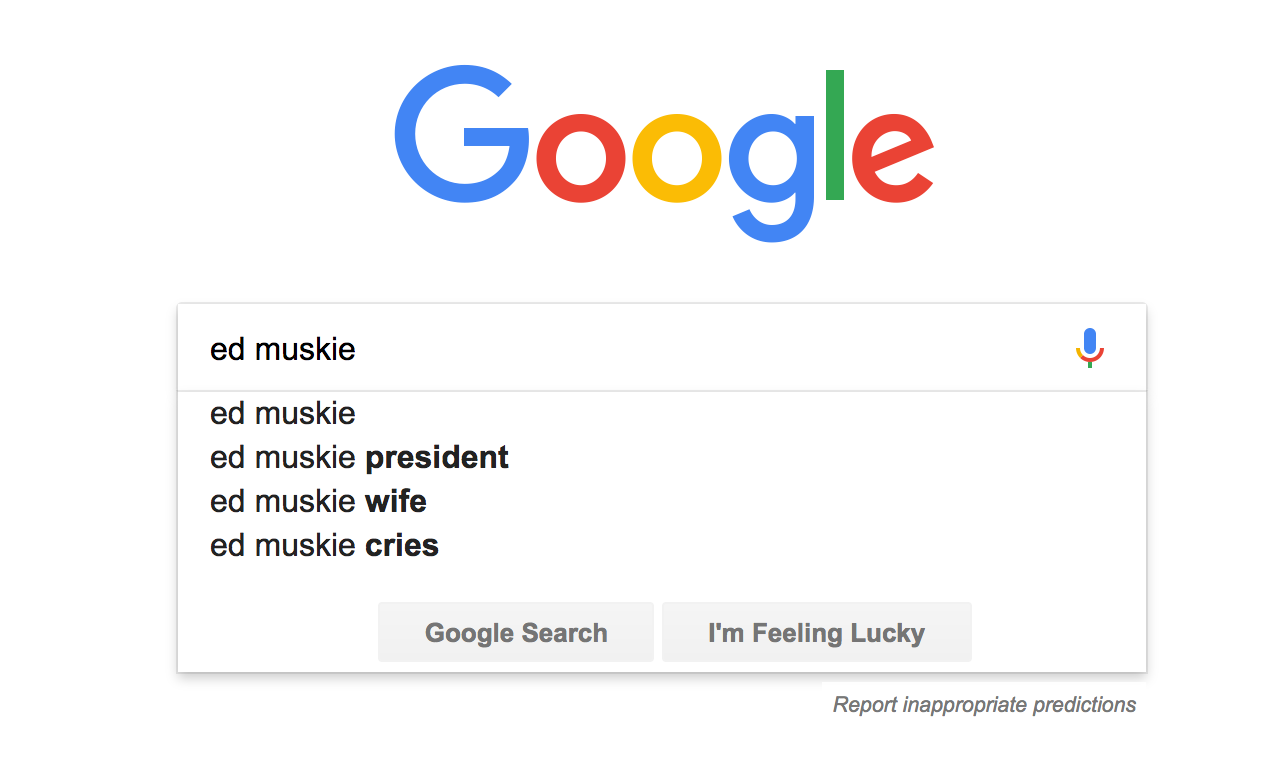Open the Report inappropriate predictions link
This screenshot has height=782, width=1274.
click(x=984, y=705)
